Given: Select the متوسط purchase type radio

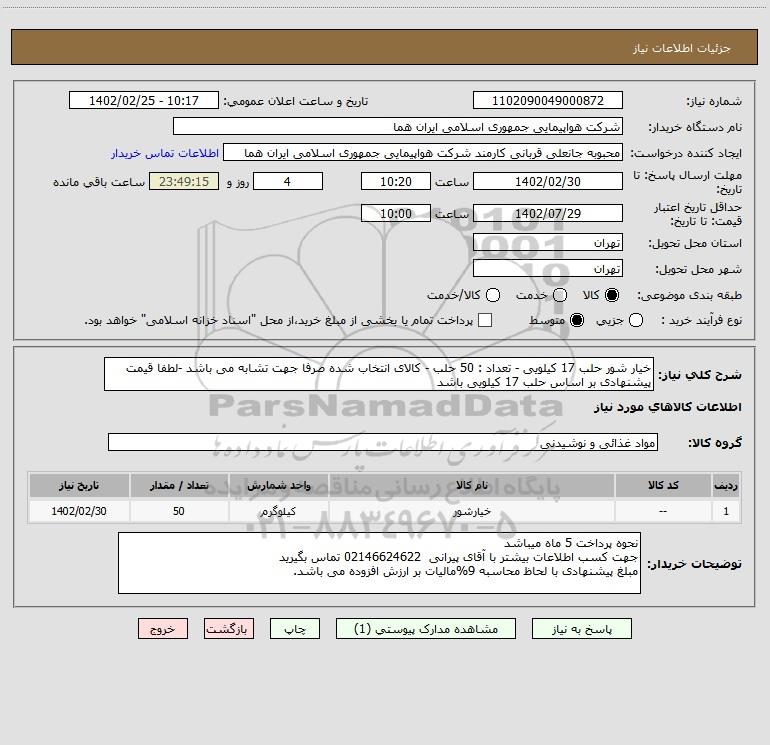Looking at the screenshot, I should coord(577,320).
